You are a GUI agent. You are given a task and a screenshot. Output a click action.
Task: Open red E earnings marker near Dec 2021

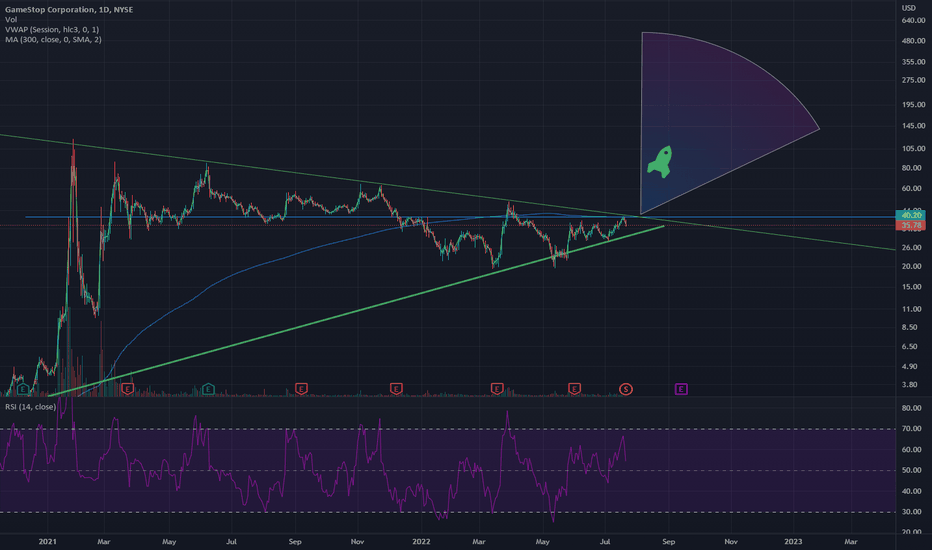pos(396,389)
